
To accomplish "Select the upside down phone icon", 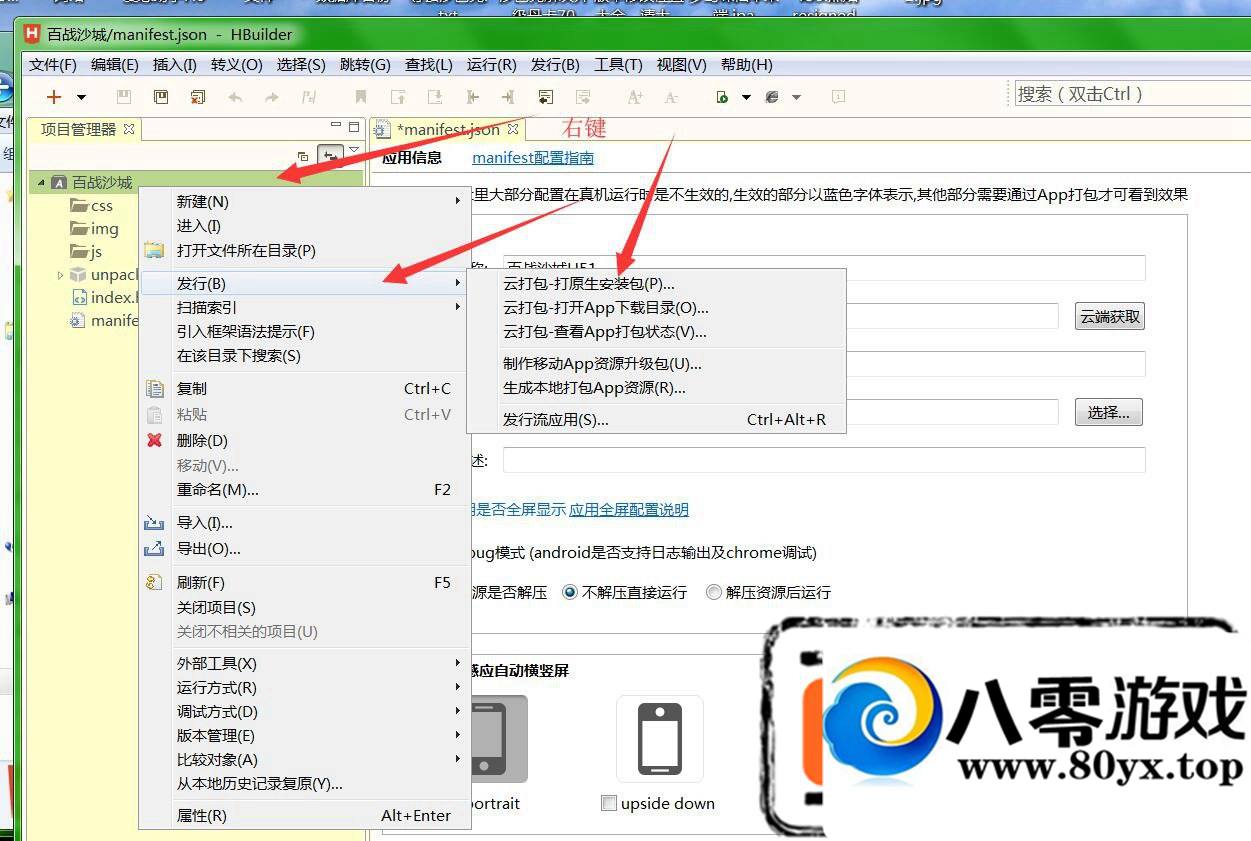I will (x=659, y=739).
